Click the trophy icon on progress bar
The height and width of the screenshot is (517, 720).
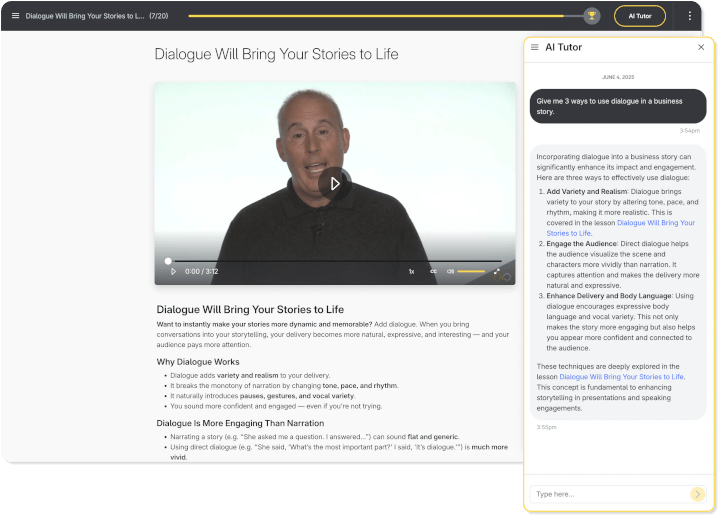592,16
